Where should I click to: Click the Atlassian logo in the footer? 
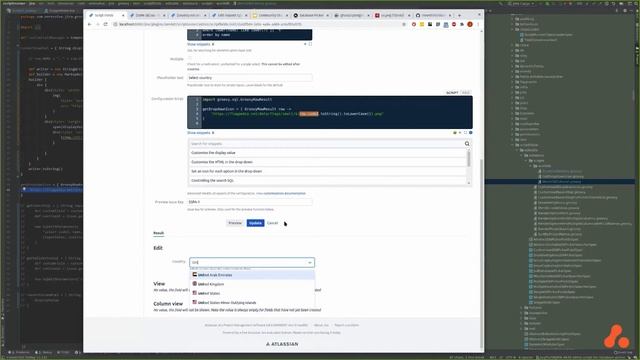282,344
